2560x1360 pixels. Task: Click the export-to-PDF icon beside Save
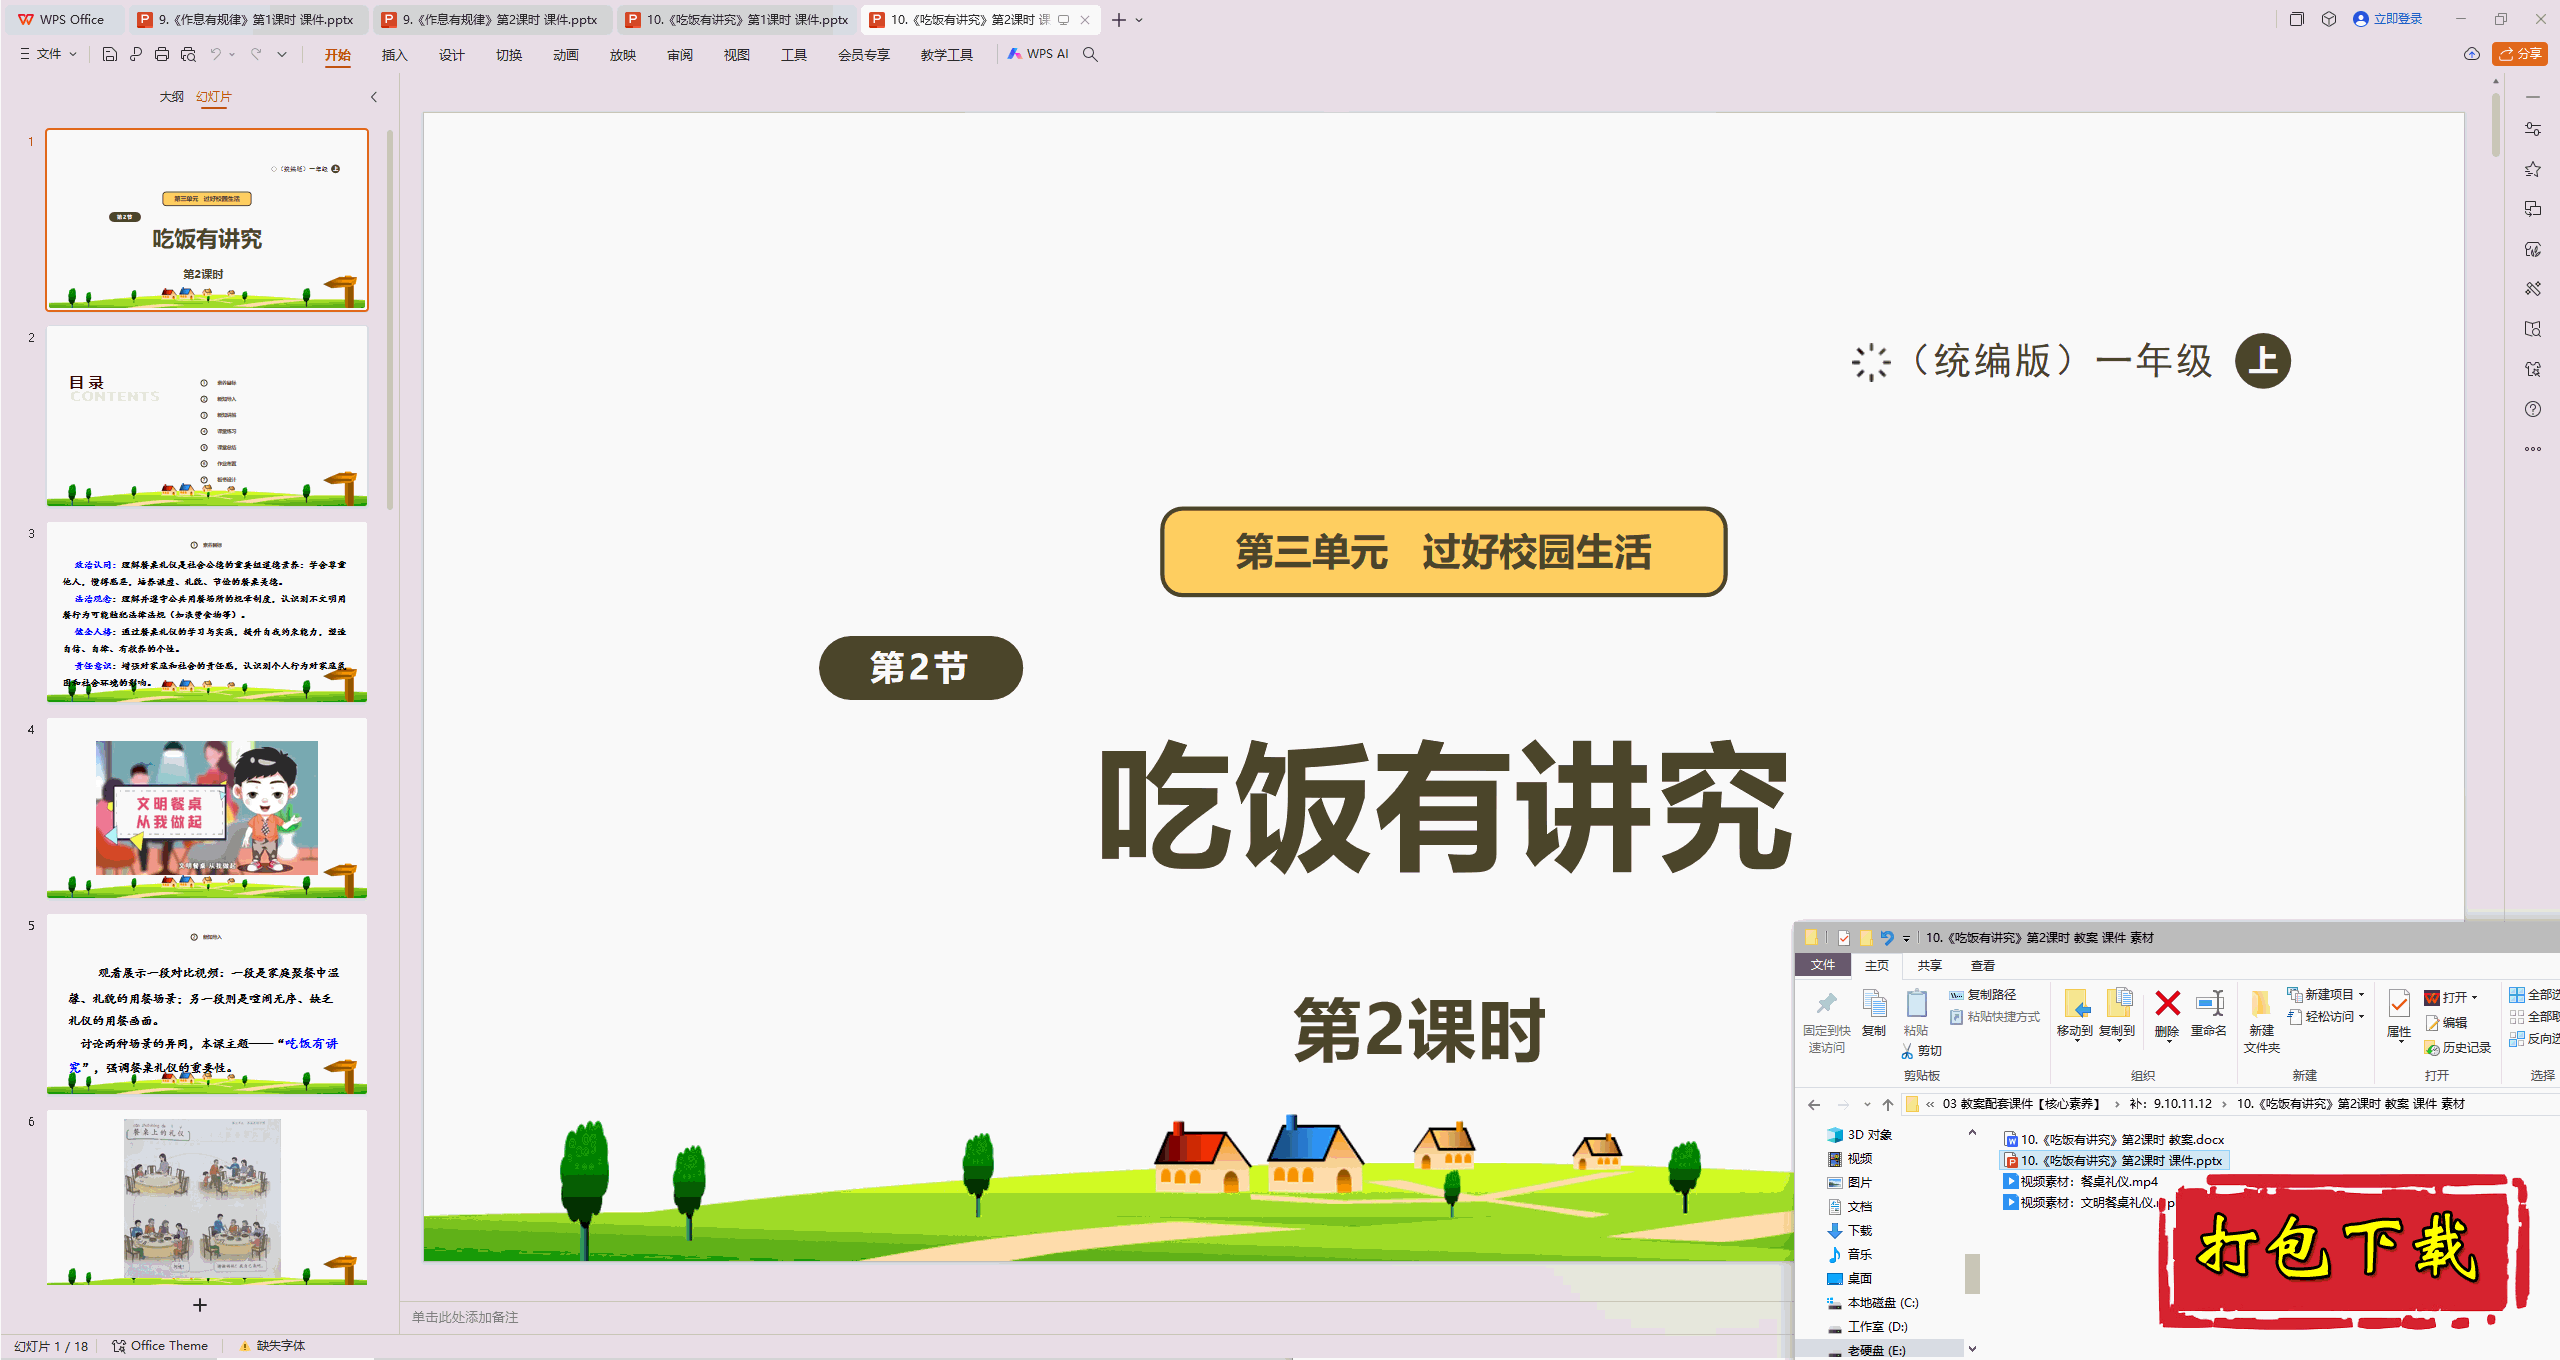tap(136, 54)
